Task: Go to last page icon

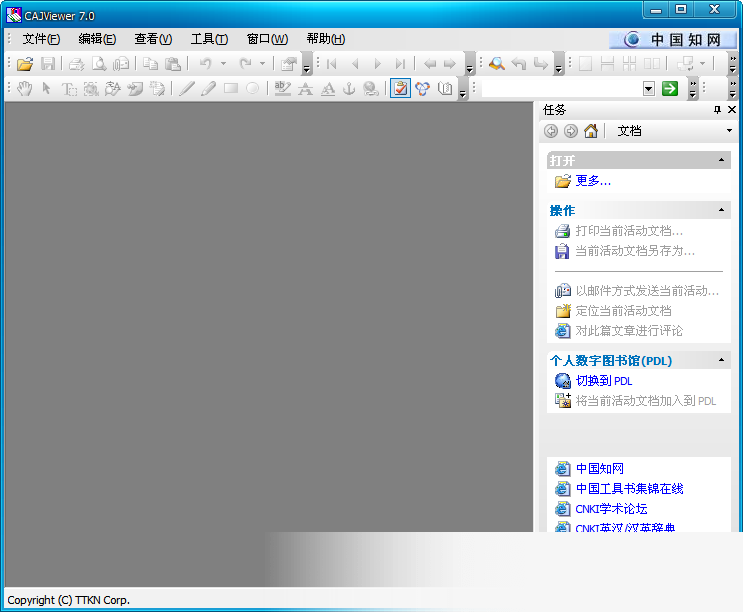Action: (x=400, y=63)
